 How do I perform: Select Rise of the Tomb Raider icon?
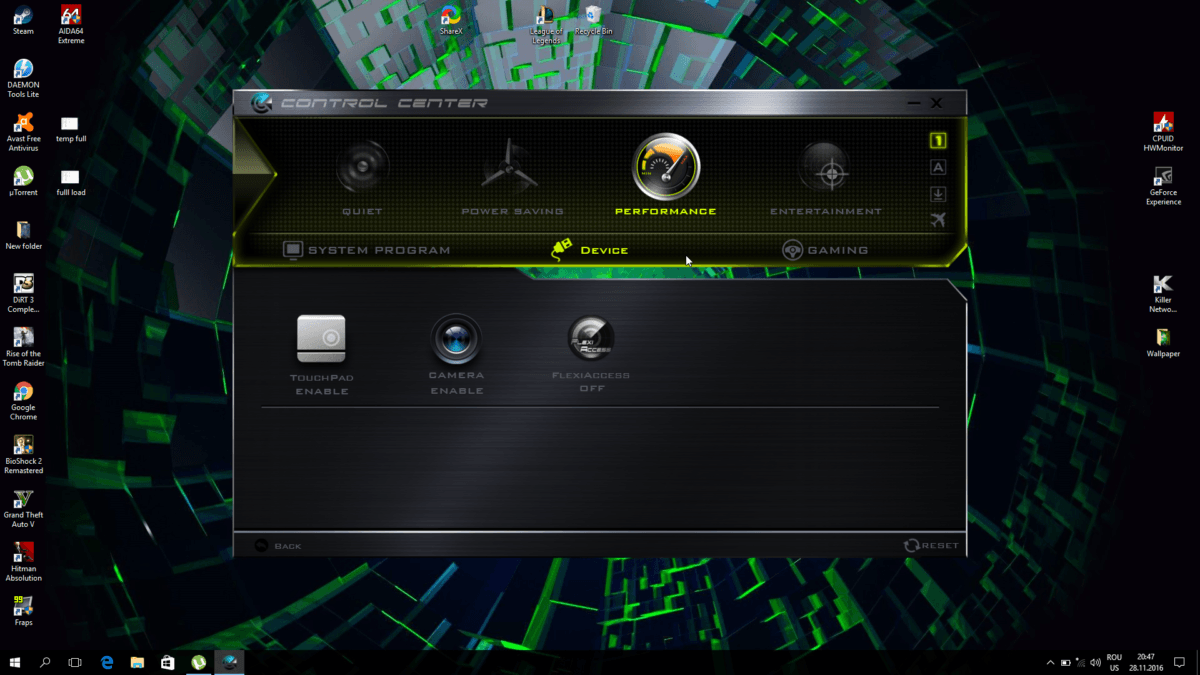[x=23, y=348]
